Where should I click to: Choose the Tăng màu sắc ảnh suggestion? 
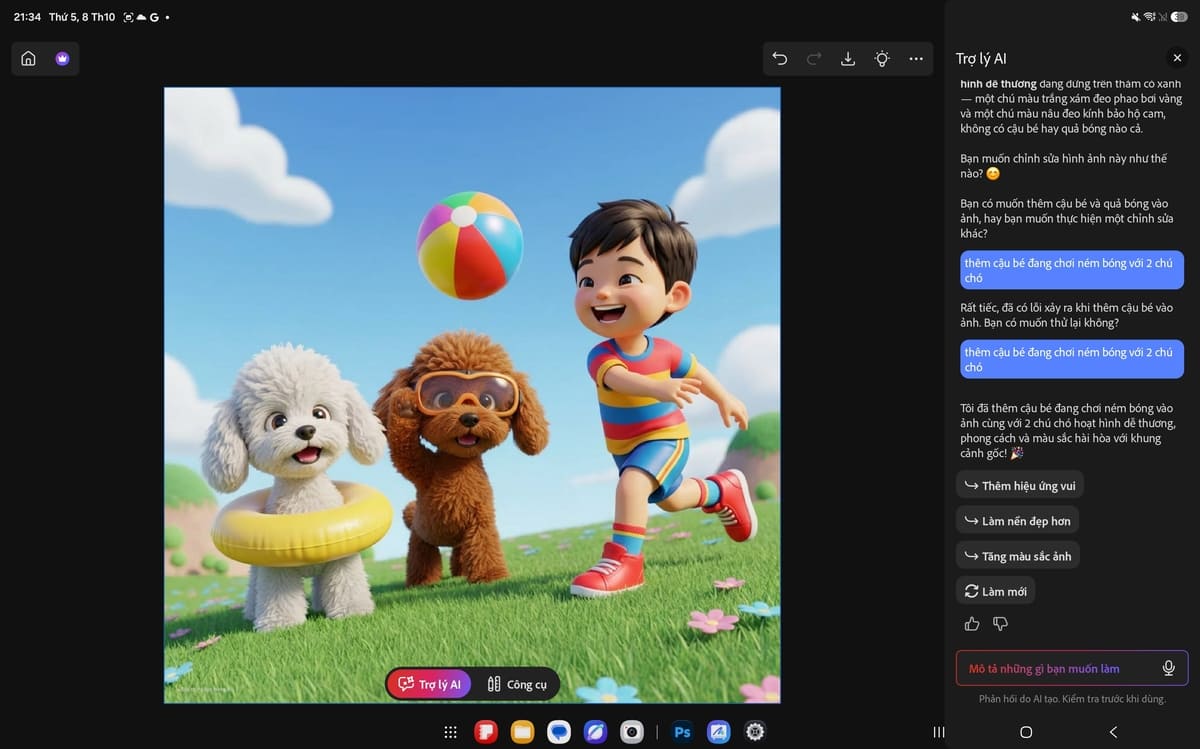[1018, 556]
